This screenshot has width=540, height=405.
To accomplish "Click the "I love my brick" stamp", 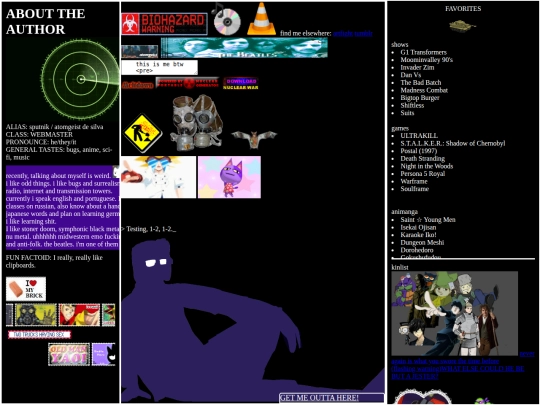I will [x=26, y=289].
